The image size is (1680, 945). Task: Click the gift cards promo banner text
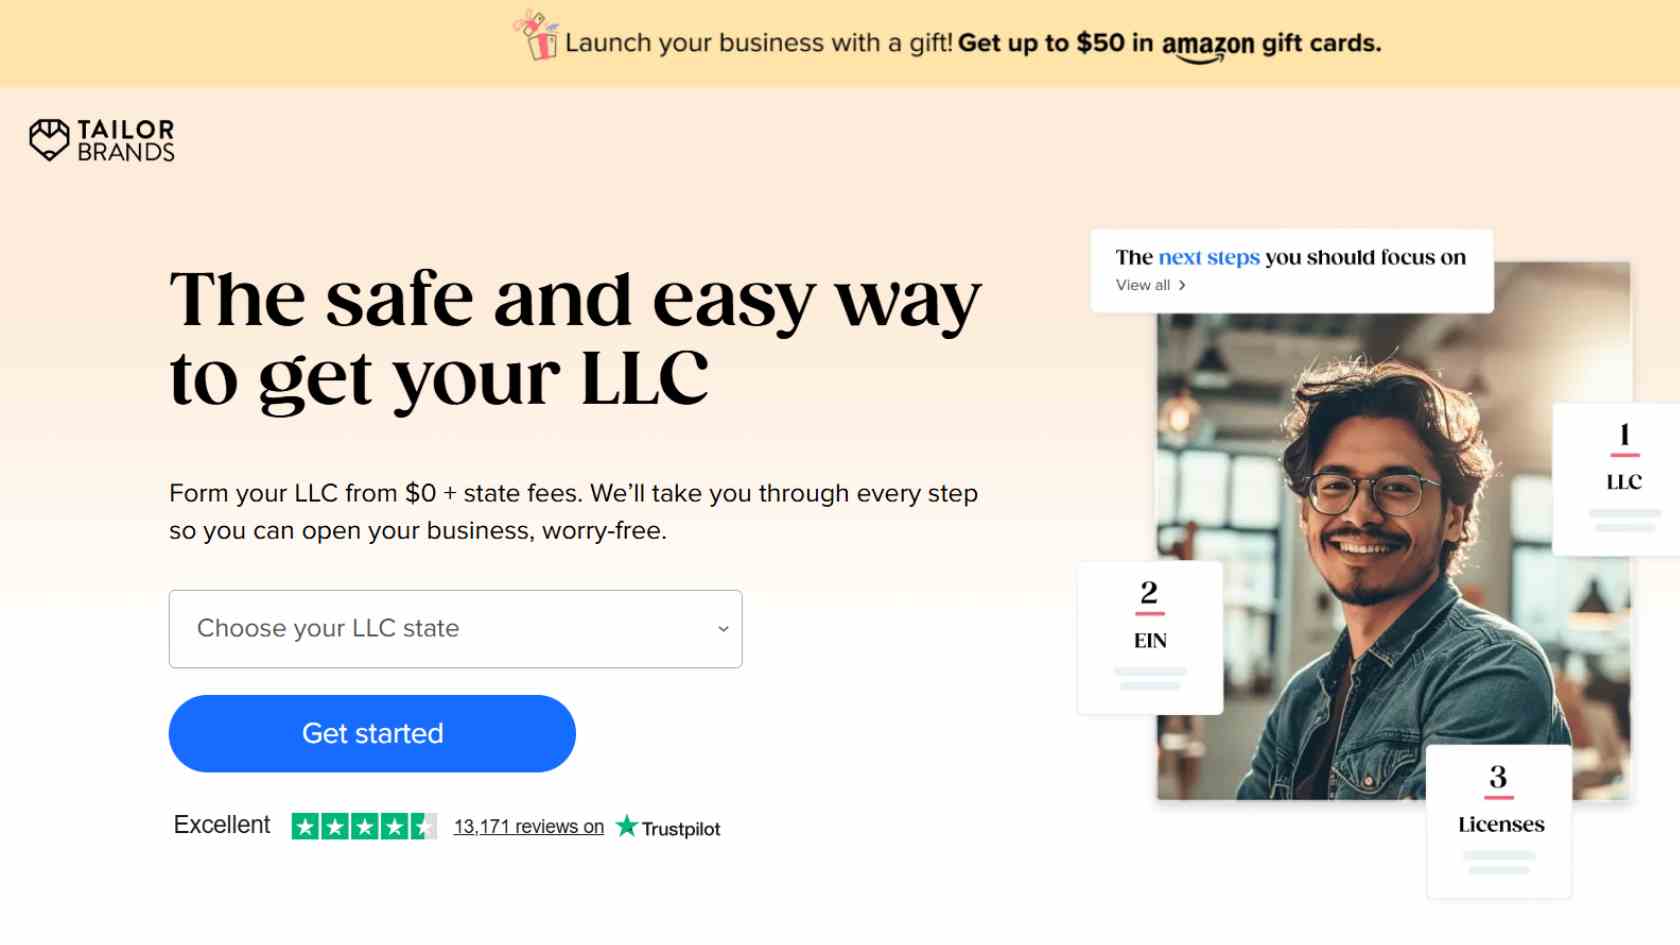[x=973, y=43]
